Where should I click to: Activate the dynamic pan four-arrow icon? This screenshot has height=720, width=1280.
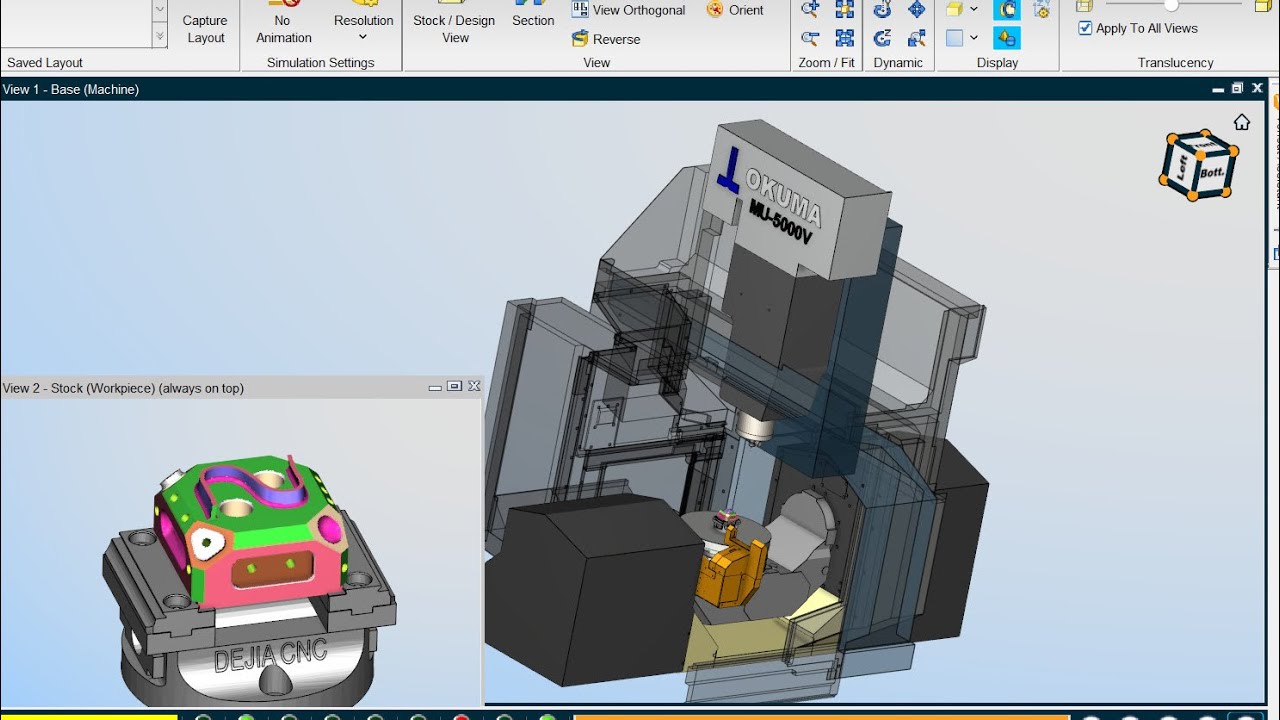coord(917,10)
